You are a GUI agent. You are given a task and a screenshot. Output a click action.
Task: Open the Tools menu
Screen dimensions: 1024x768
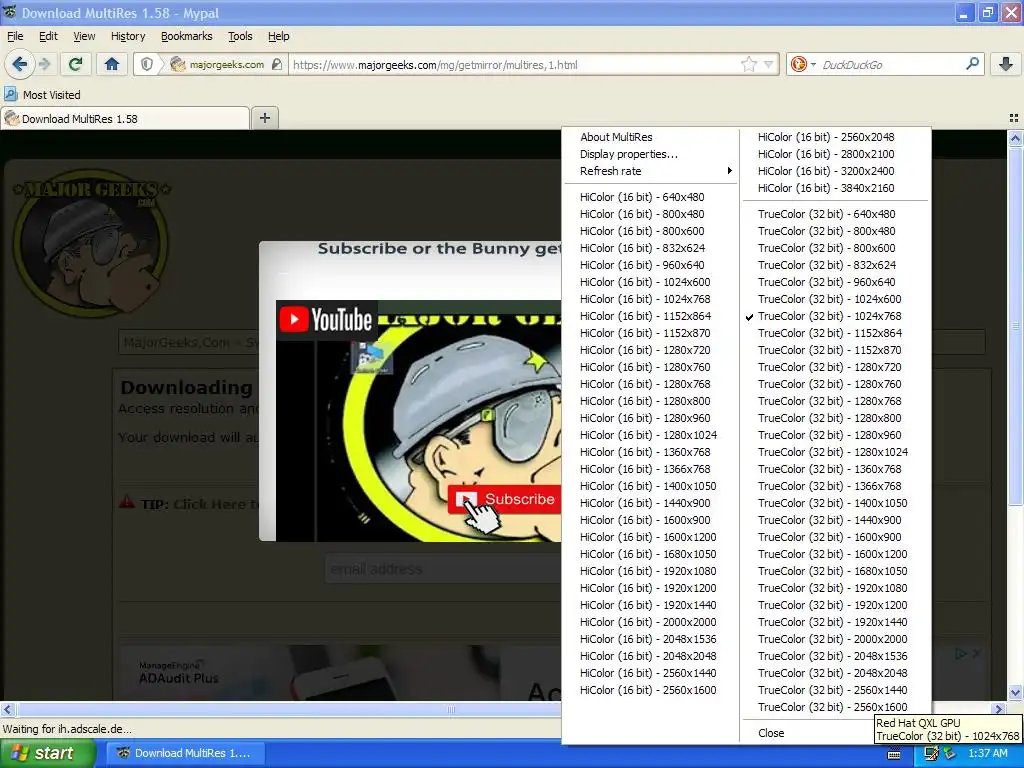coord(240,36)
